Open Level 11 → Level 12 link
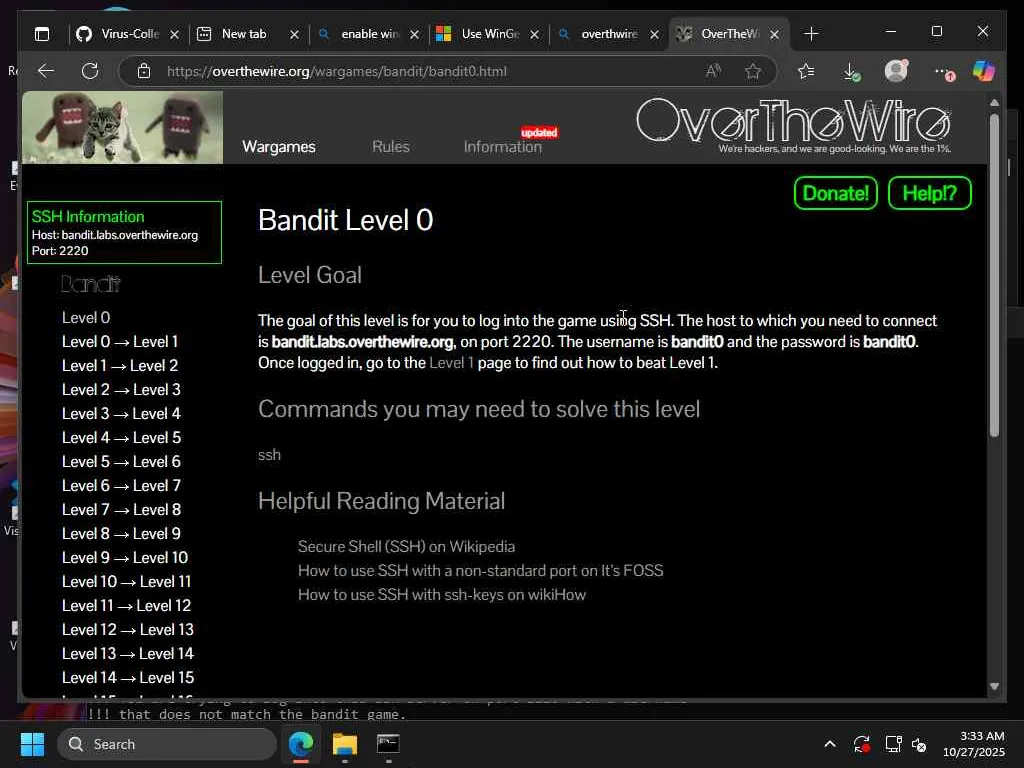Image resolution: width=1024 pixels, height=768 pixels. (x=126, y=606)
